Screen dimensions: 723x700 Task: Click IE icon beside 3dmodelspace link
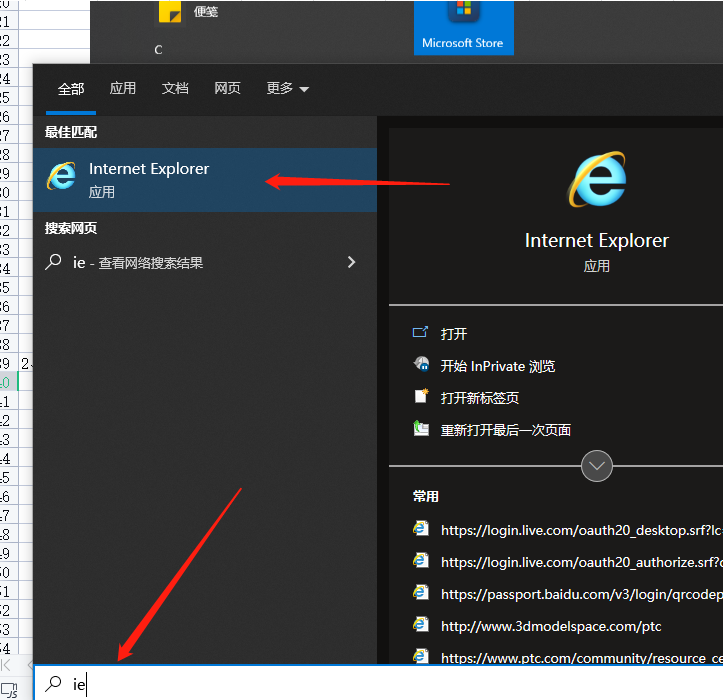[x=421, y=625]
